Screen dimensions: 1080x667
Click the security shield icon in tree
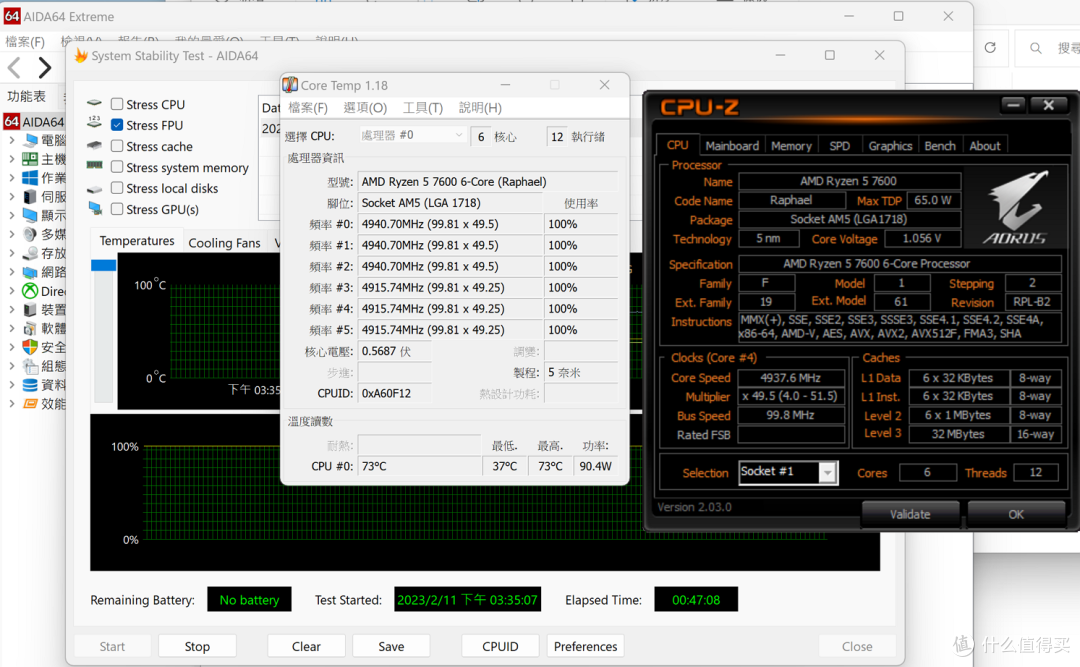[30, 347]
